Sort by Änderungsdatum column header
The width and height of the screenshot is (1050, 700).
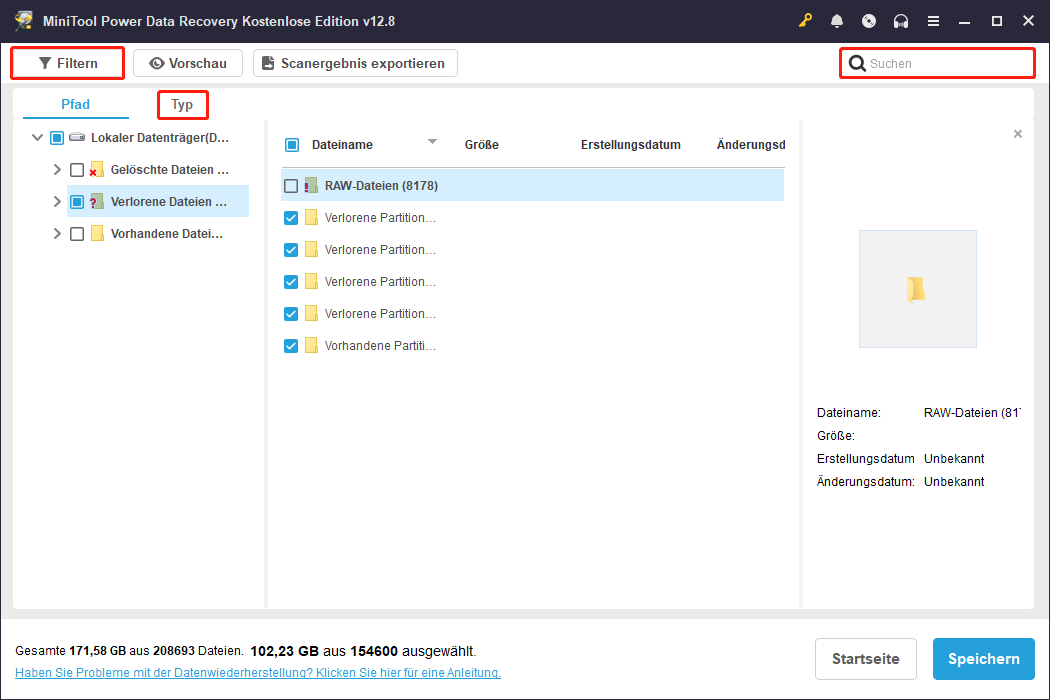pos(751,145)
